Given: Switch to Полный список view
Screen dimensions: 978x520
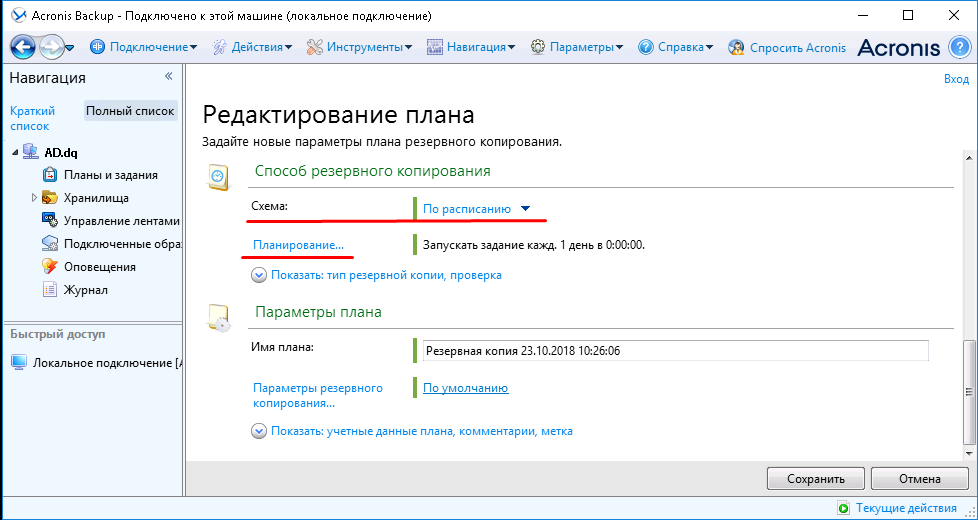Looking at the screenshot, I should [x=130, y=111].
